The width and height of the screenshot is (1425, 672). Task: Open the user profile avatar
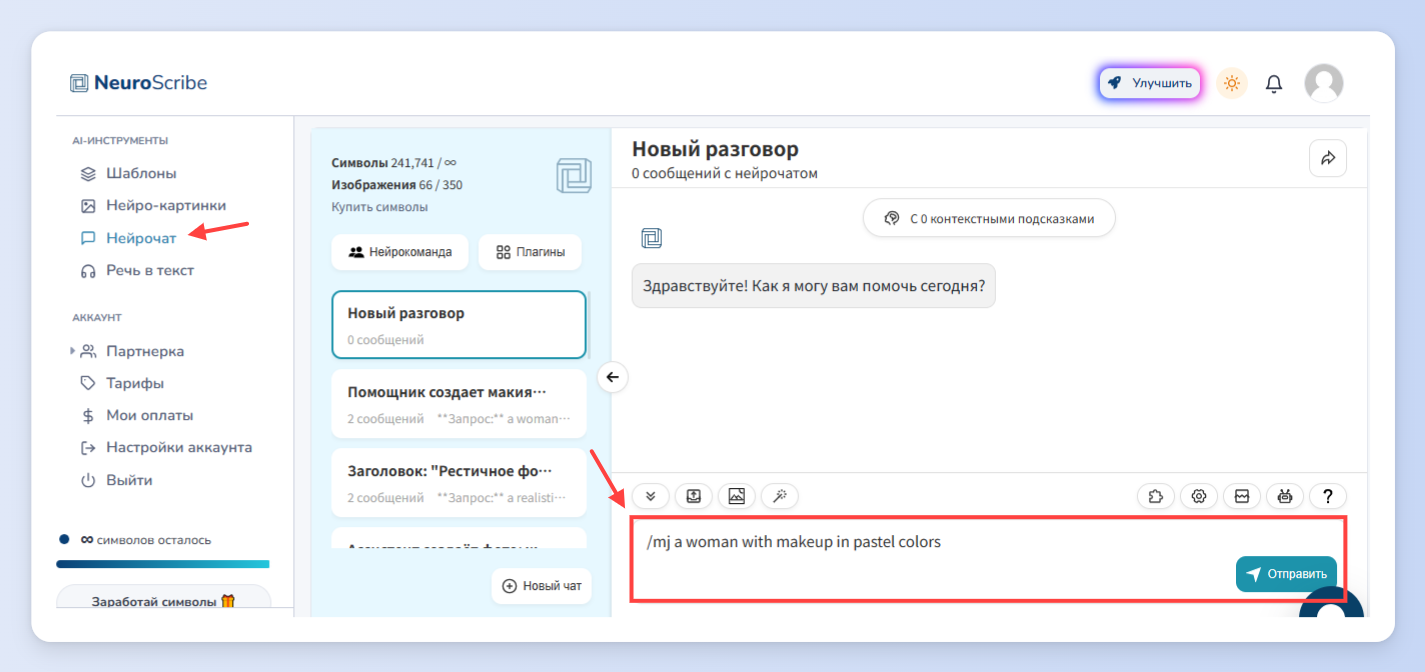pos(1323,83)
